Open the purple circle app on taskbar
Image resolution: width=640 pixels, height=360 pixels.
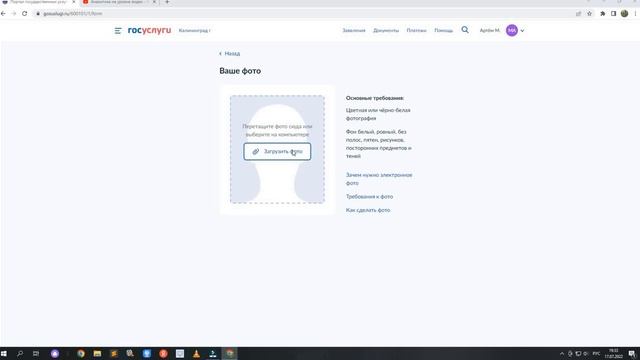pos(55,354)
